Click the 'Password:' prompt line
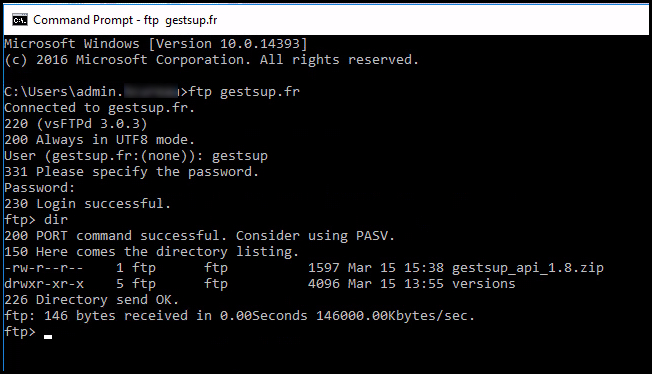Image resolution: width=652 pixels, height=374 pixels. pos(40,188)
